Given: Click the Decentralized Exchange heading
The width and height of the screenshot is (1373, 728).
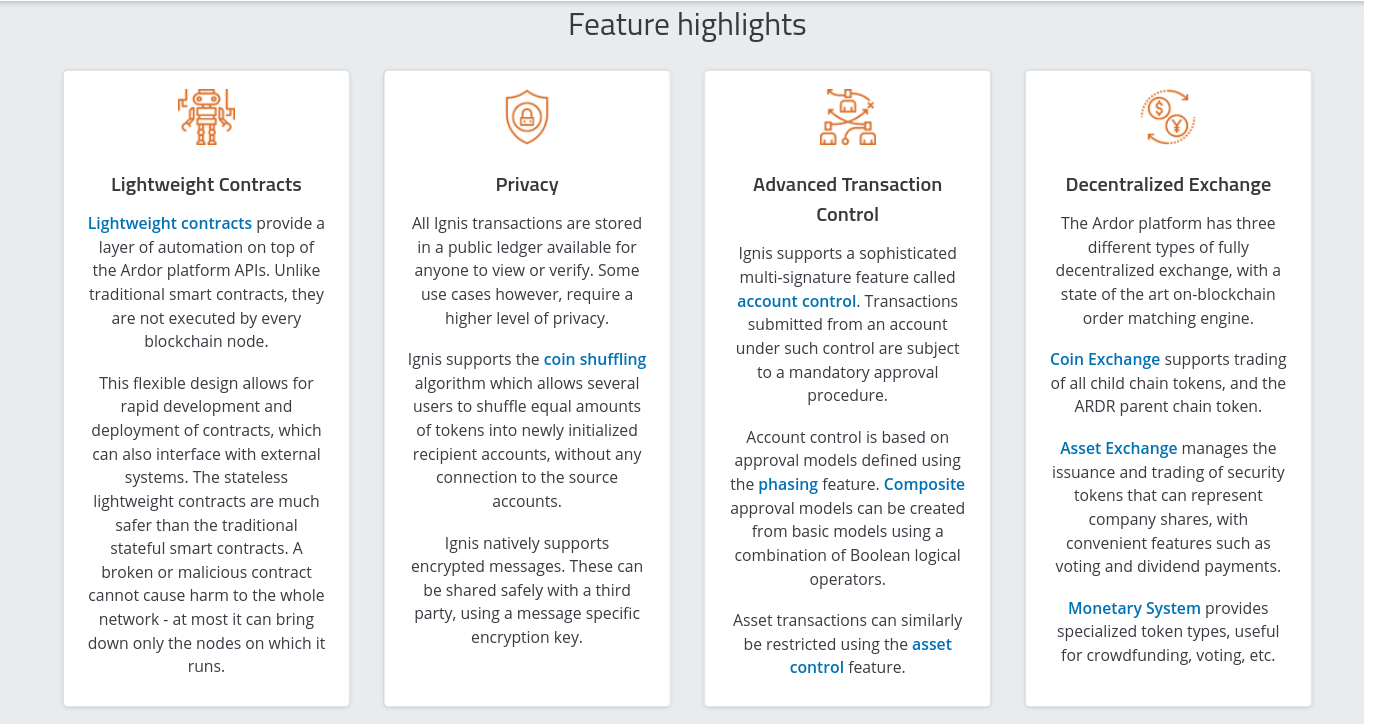Looking at the screenshot, I should tap(1168, 184).
